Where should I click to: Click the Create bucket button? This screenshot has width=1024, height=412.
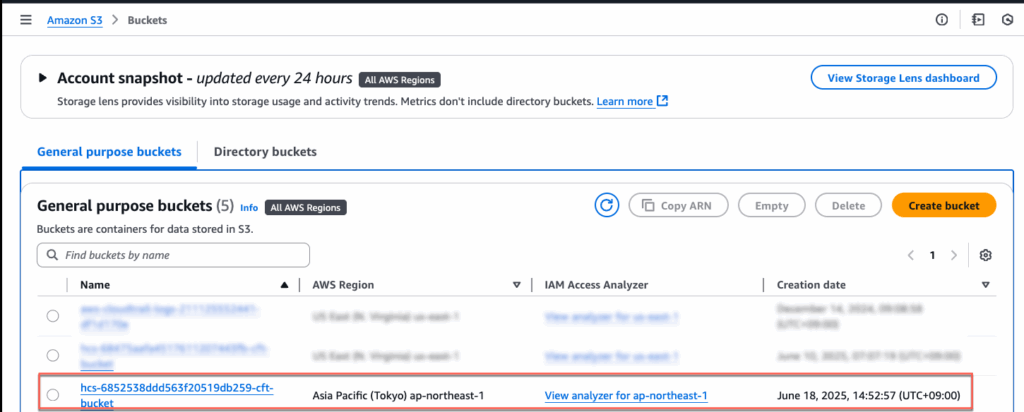tap(943, 205)
